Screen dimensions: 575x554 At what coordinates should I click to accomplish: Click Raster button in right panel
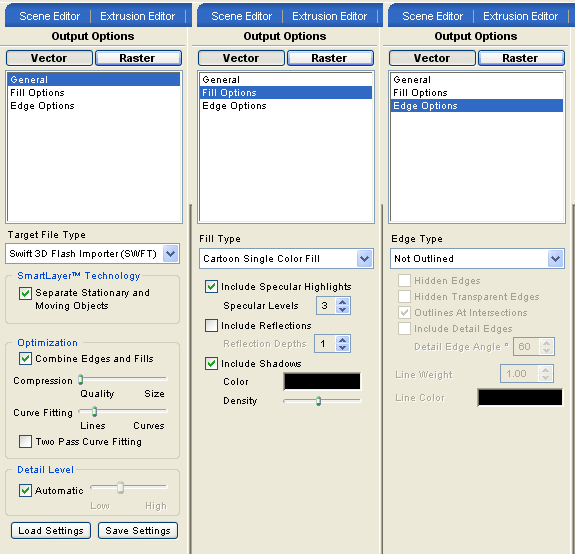pos(520,58)
